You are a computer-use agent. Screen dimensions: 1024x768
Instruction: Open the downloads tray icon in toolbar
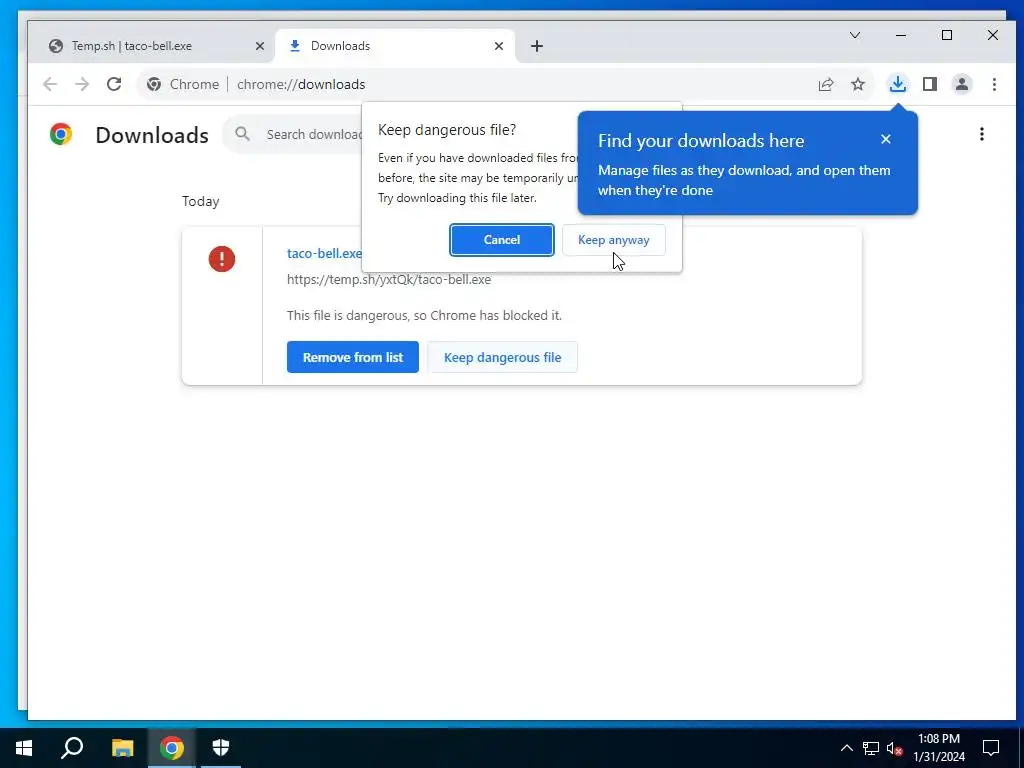pyautogui.click(x=898, y=84)
